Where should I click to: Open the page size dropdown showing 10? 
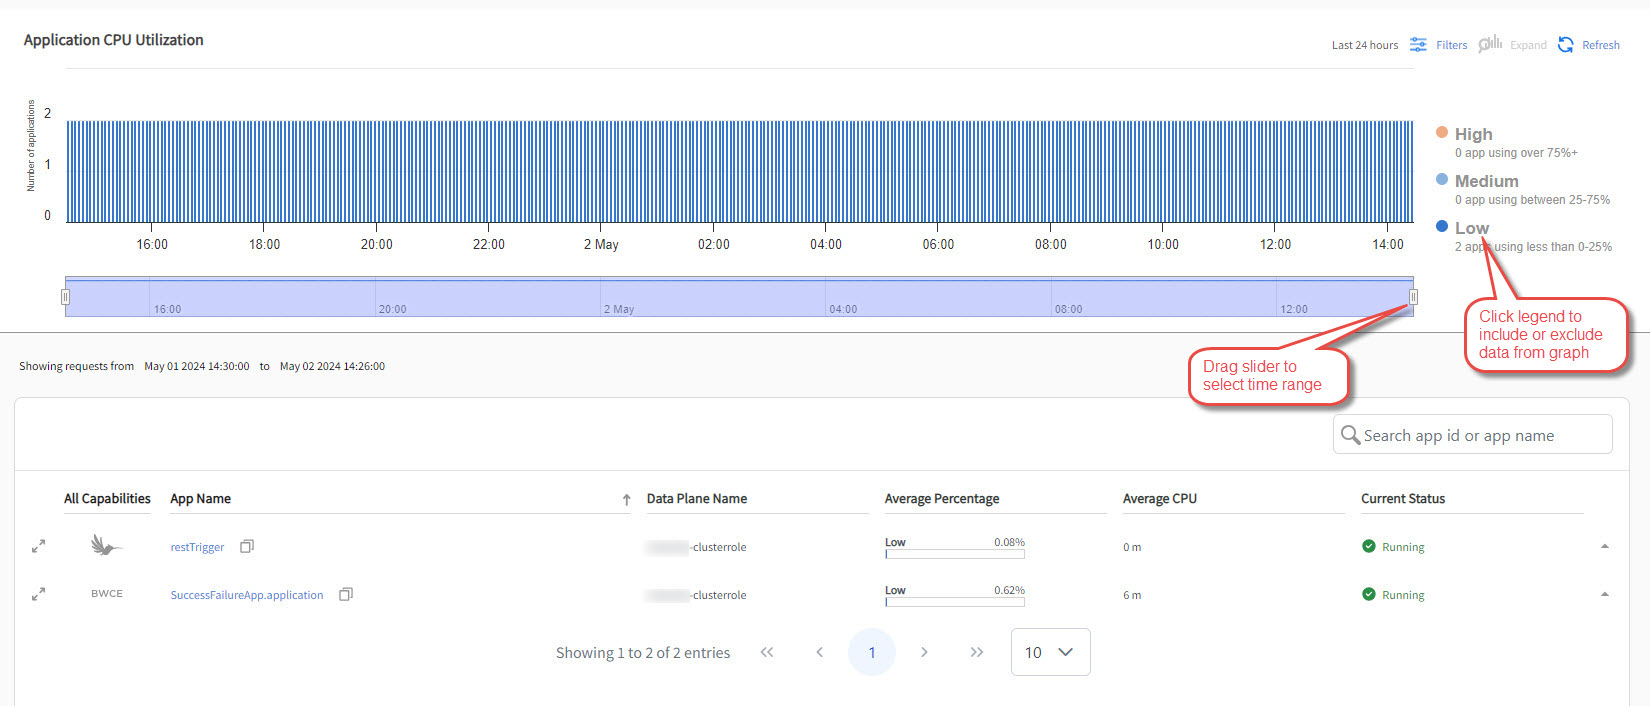1050,652
